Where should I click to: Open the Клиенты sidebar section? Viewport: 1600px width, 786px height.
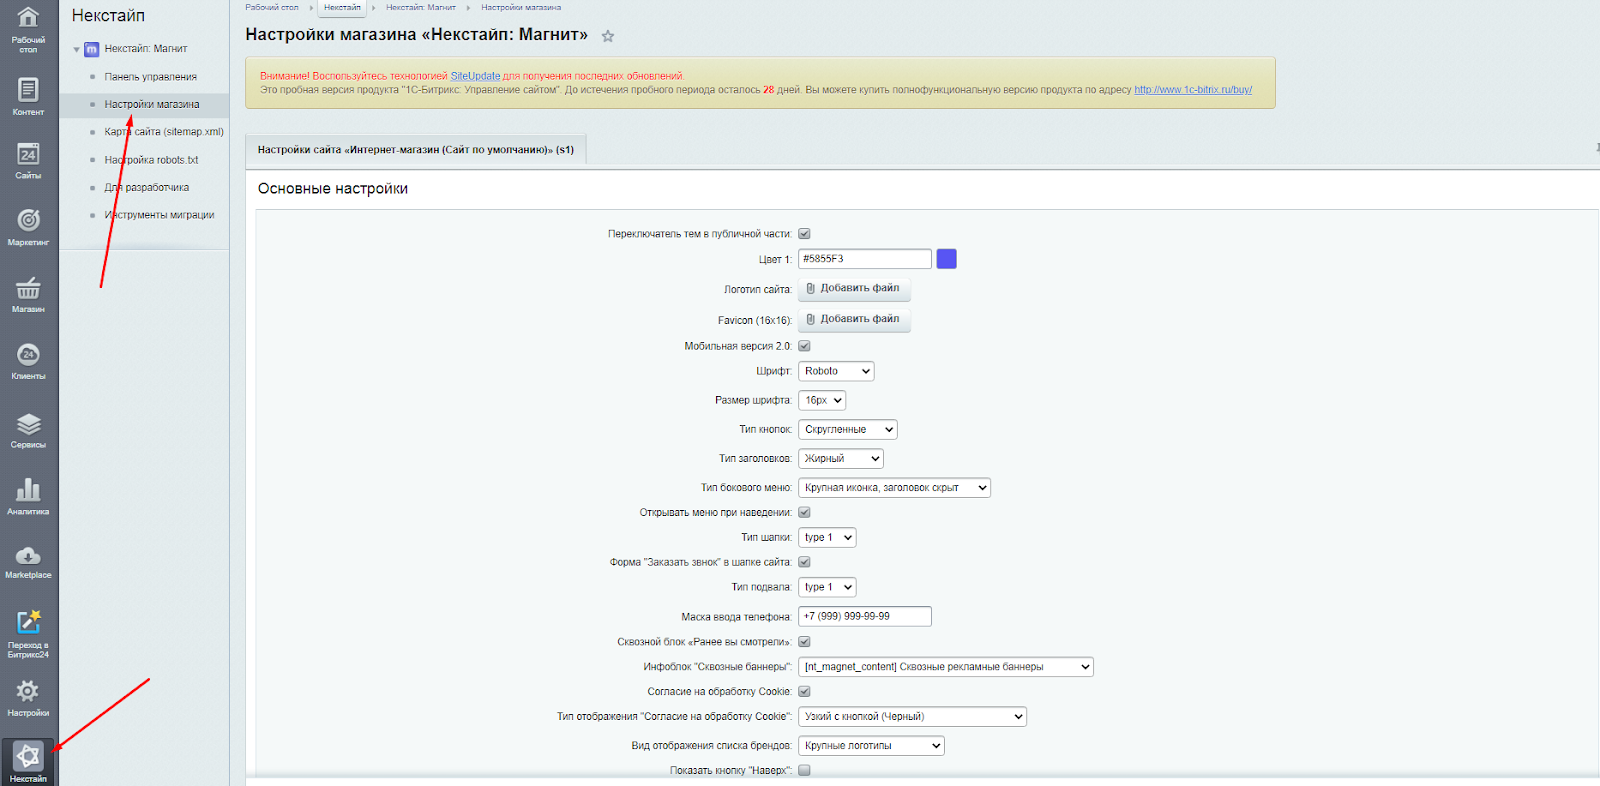(x=28, y=361)
